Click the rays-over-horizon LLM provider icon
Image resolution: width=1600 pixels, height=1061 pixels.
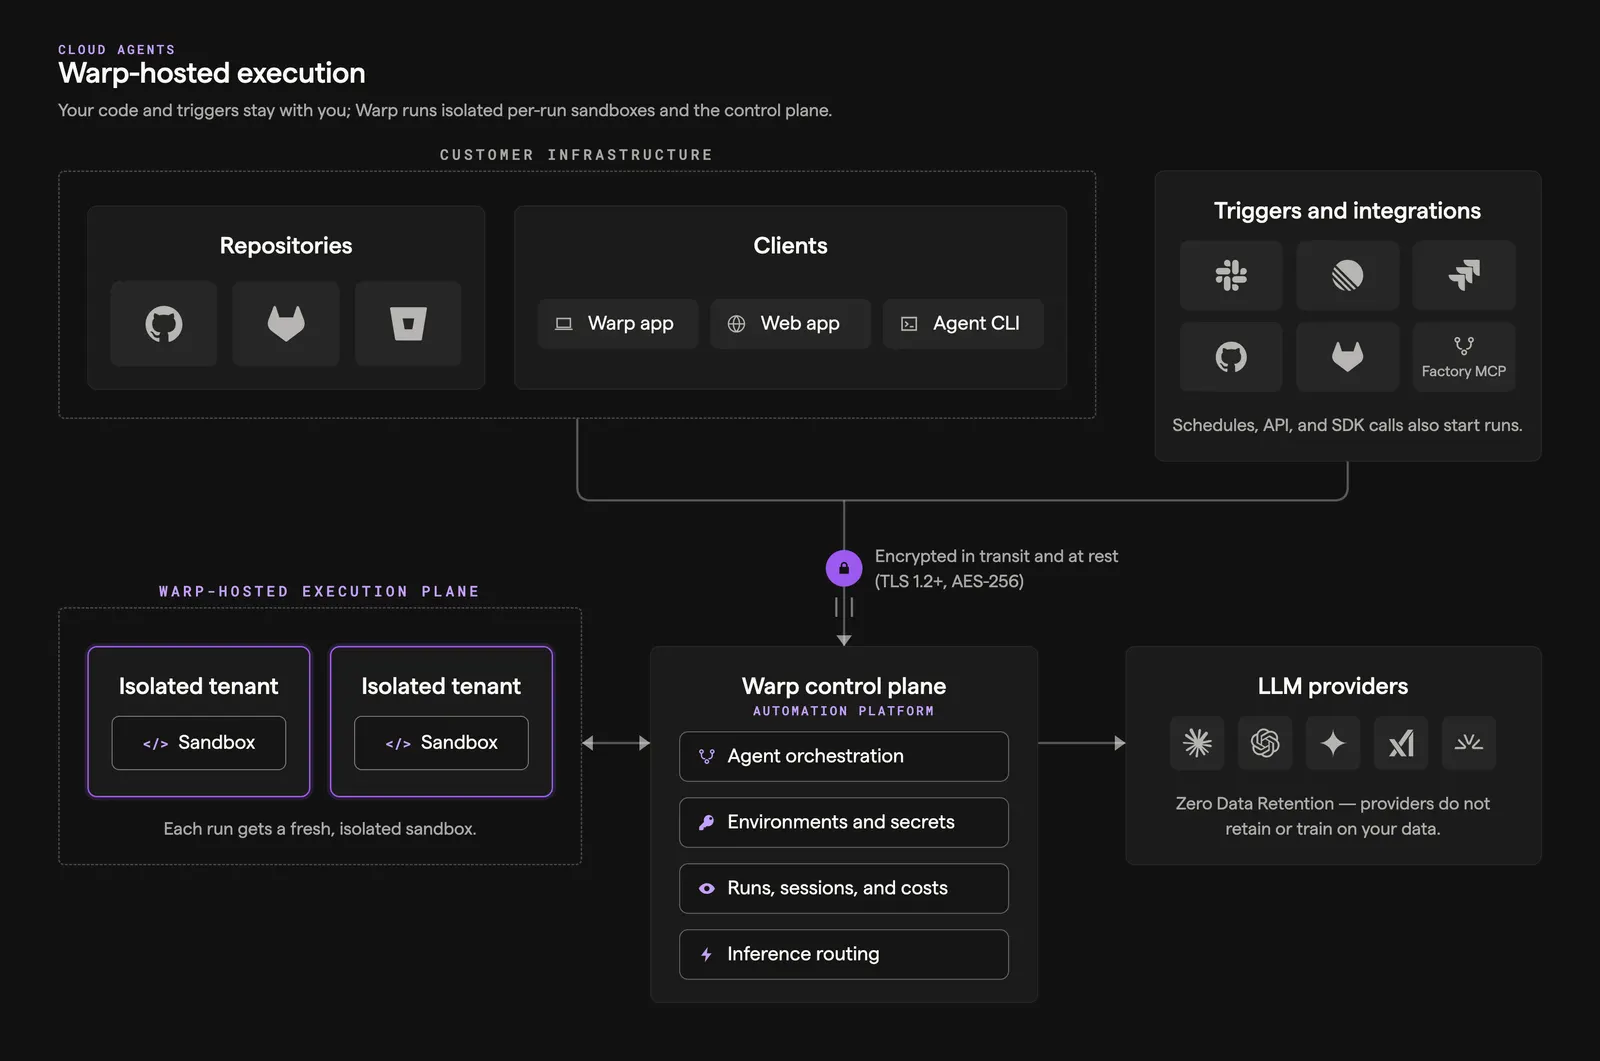pos(1469,742)
